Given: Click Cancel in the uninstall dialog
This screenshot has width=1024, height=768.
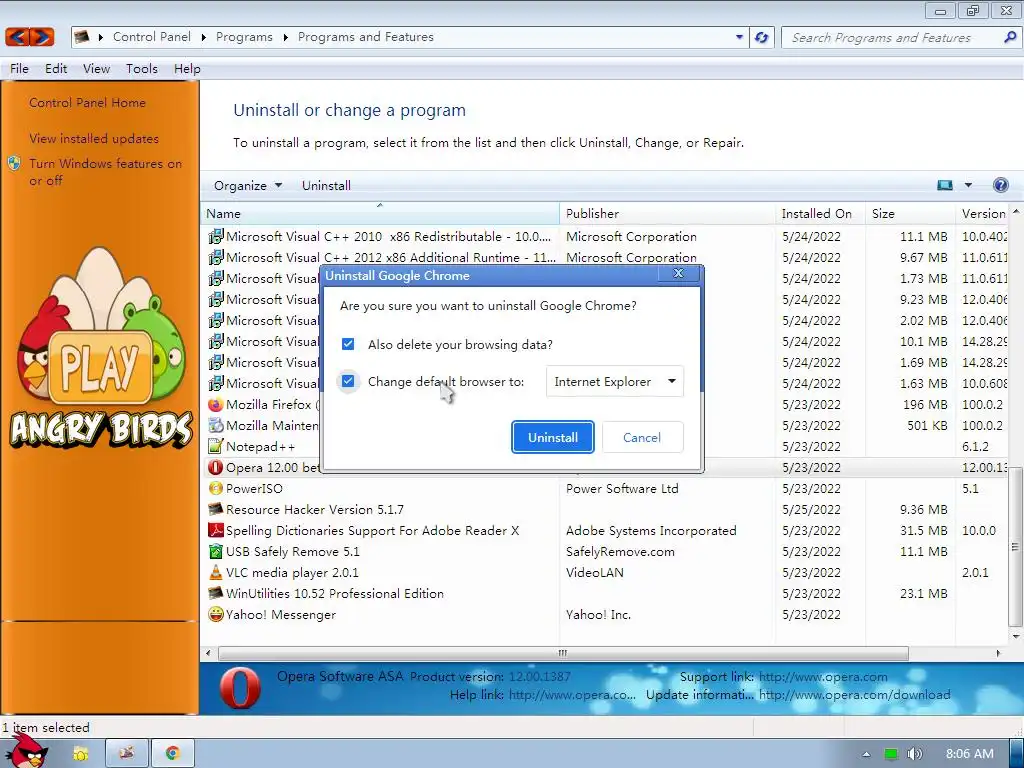Looking at the screenshot, I should click(x=642, y=438).
